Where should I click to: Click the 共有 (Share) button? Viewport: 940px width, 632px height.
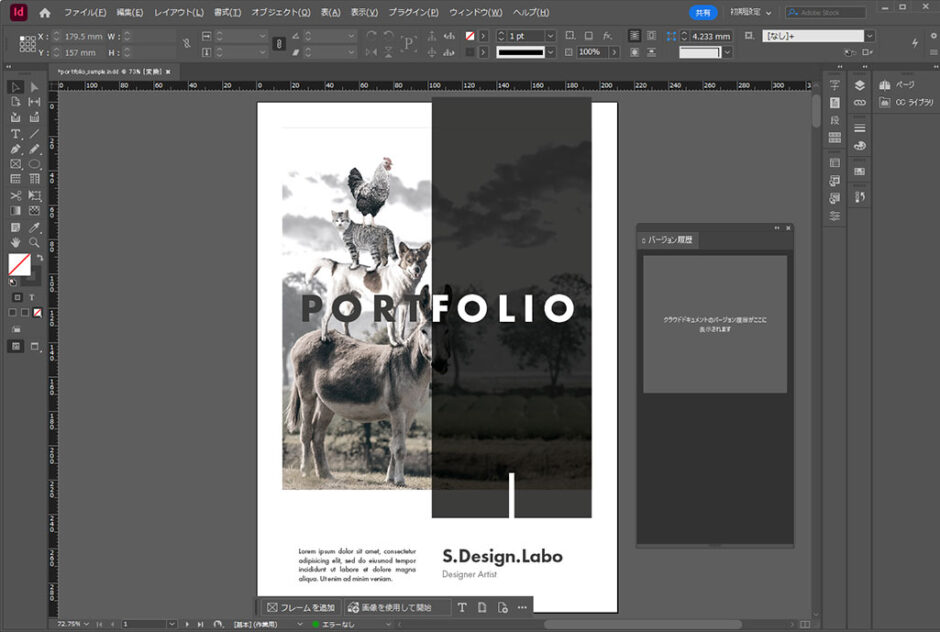pyautogui.click(x=706, y=12)
